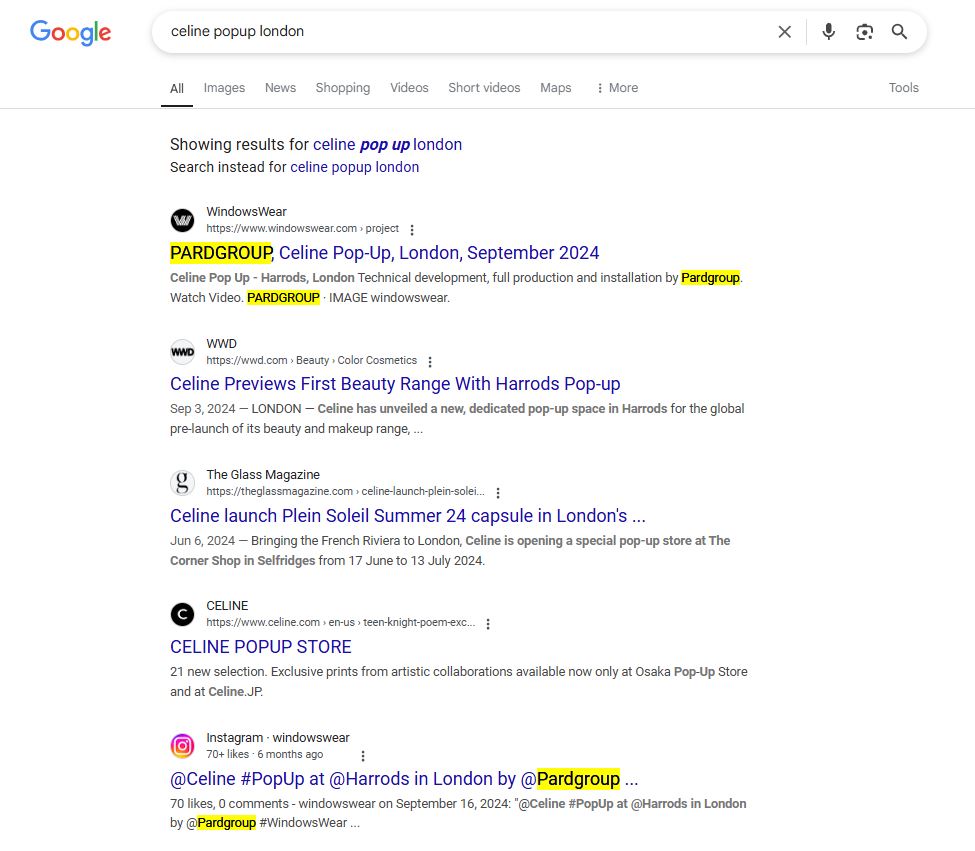975x851 pixels.
Task: Open the 'CELINE POPUP STORE' result
Action: point(261,647)
